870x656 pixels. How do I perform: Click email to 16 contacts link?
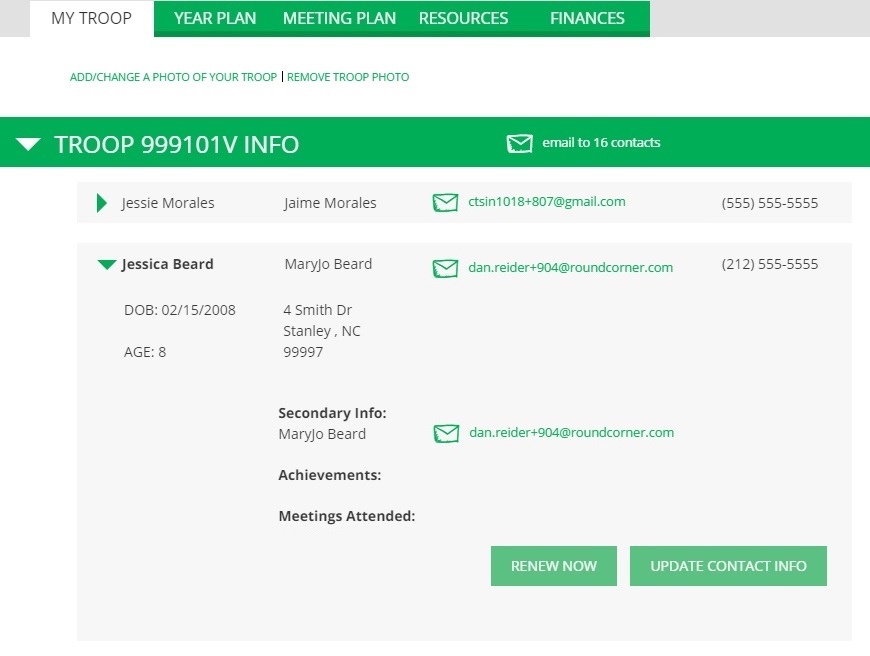(601, 143)
